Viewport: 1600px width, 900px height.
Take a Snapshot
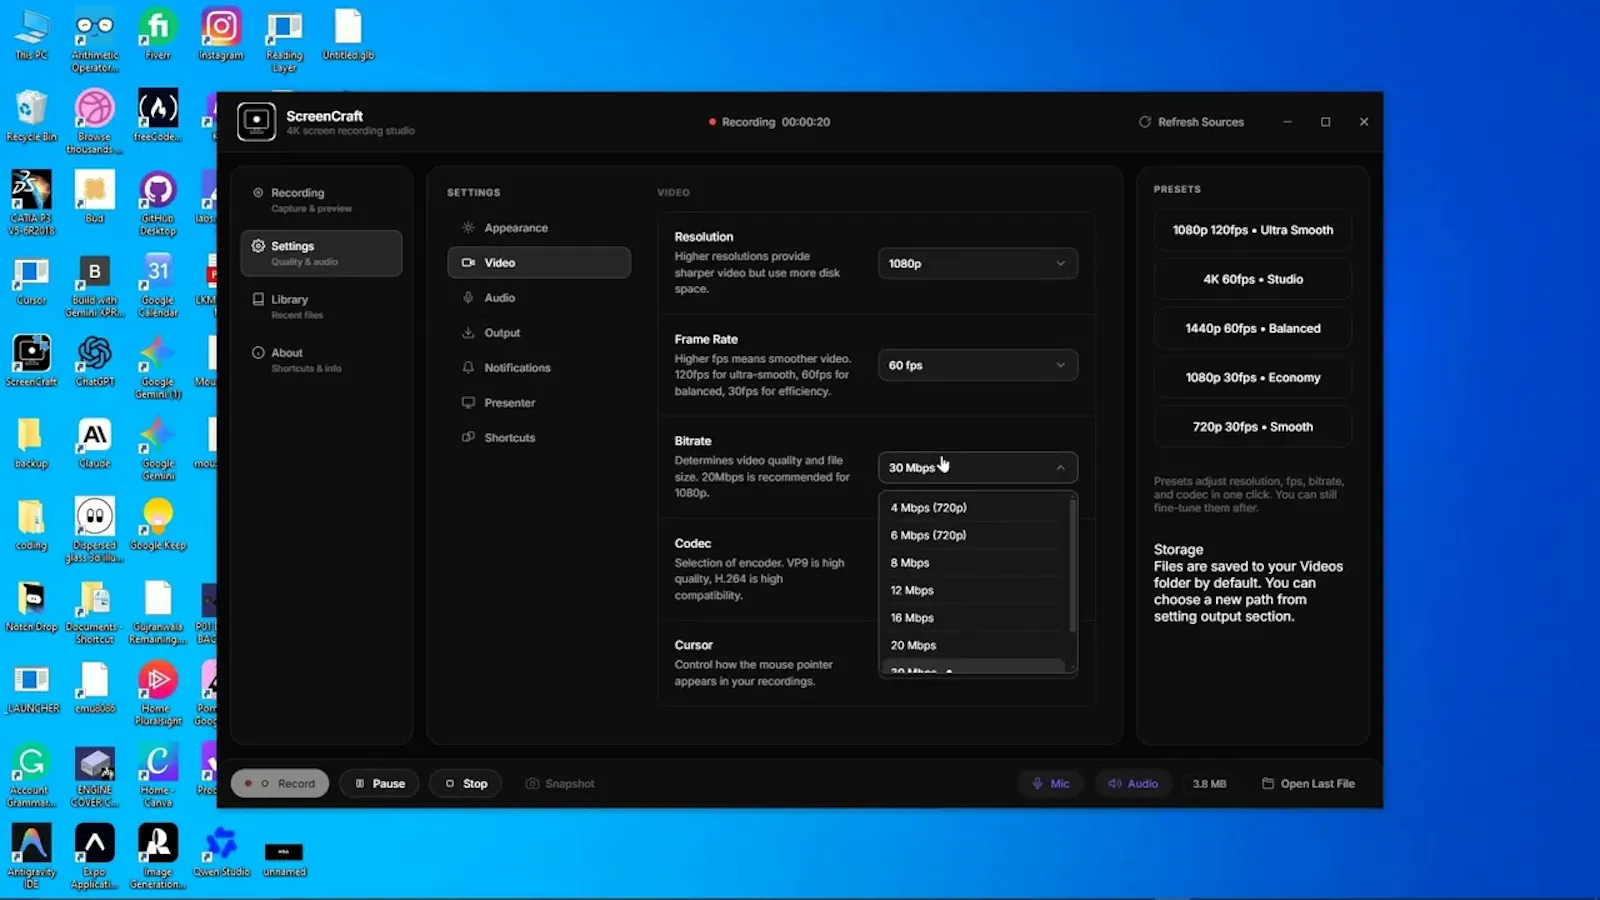click(560, 784)
